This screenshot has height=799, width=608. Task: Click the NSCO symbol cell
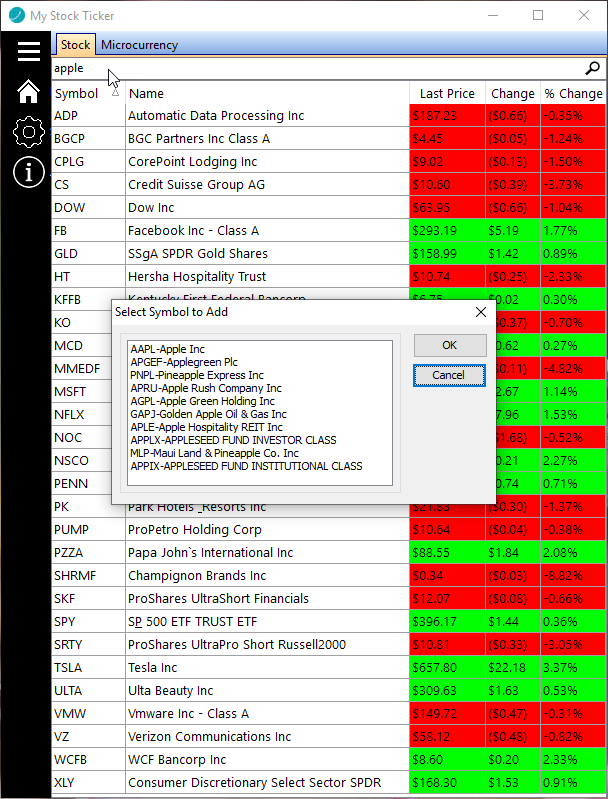[x=82, y=461]
